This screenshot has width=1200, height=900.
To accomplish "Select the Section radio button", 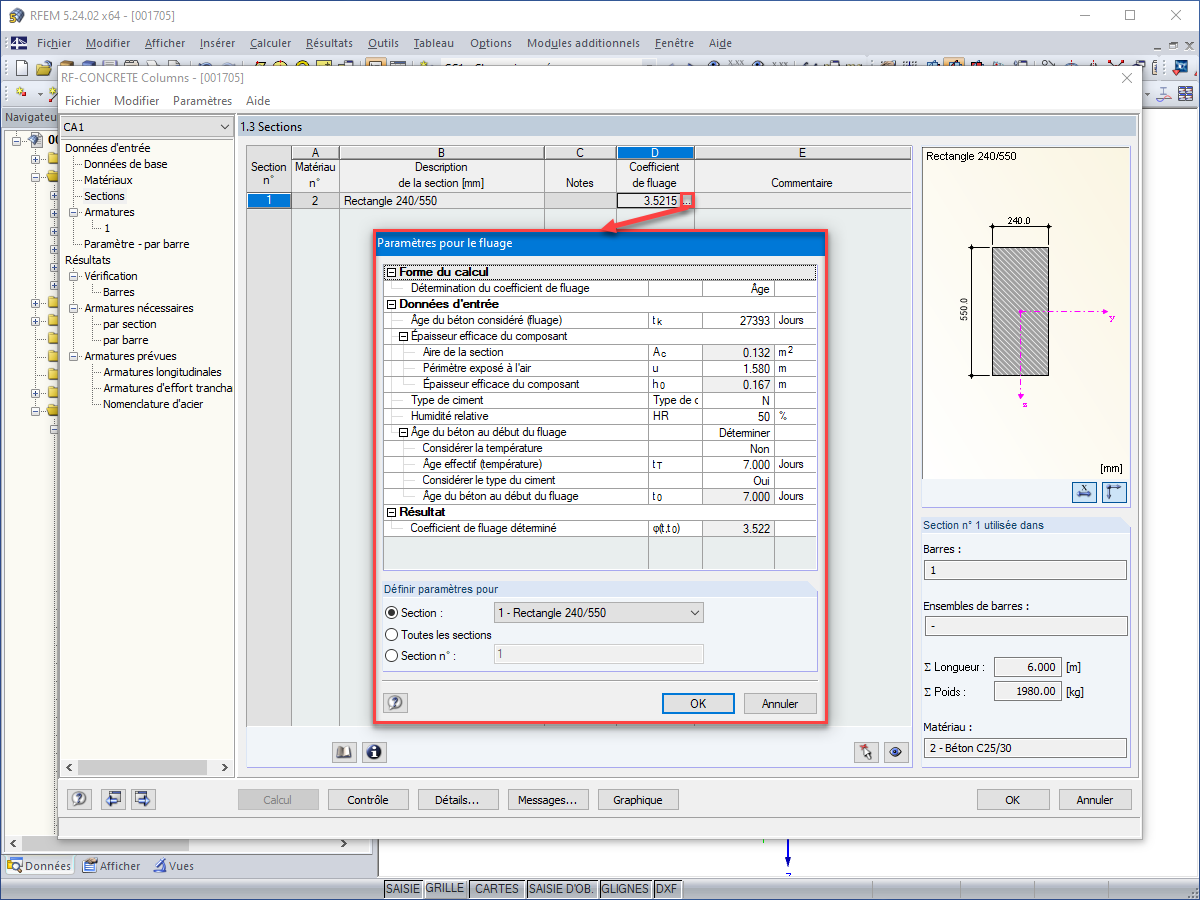I will coord(392,613).
